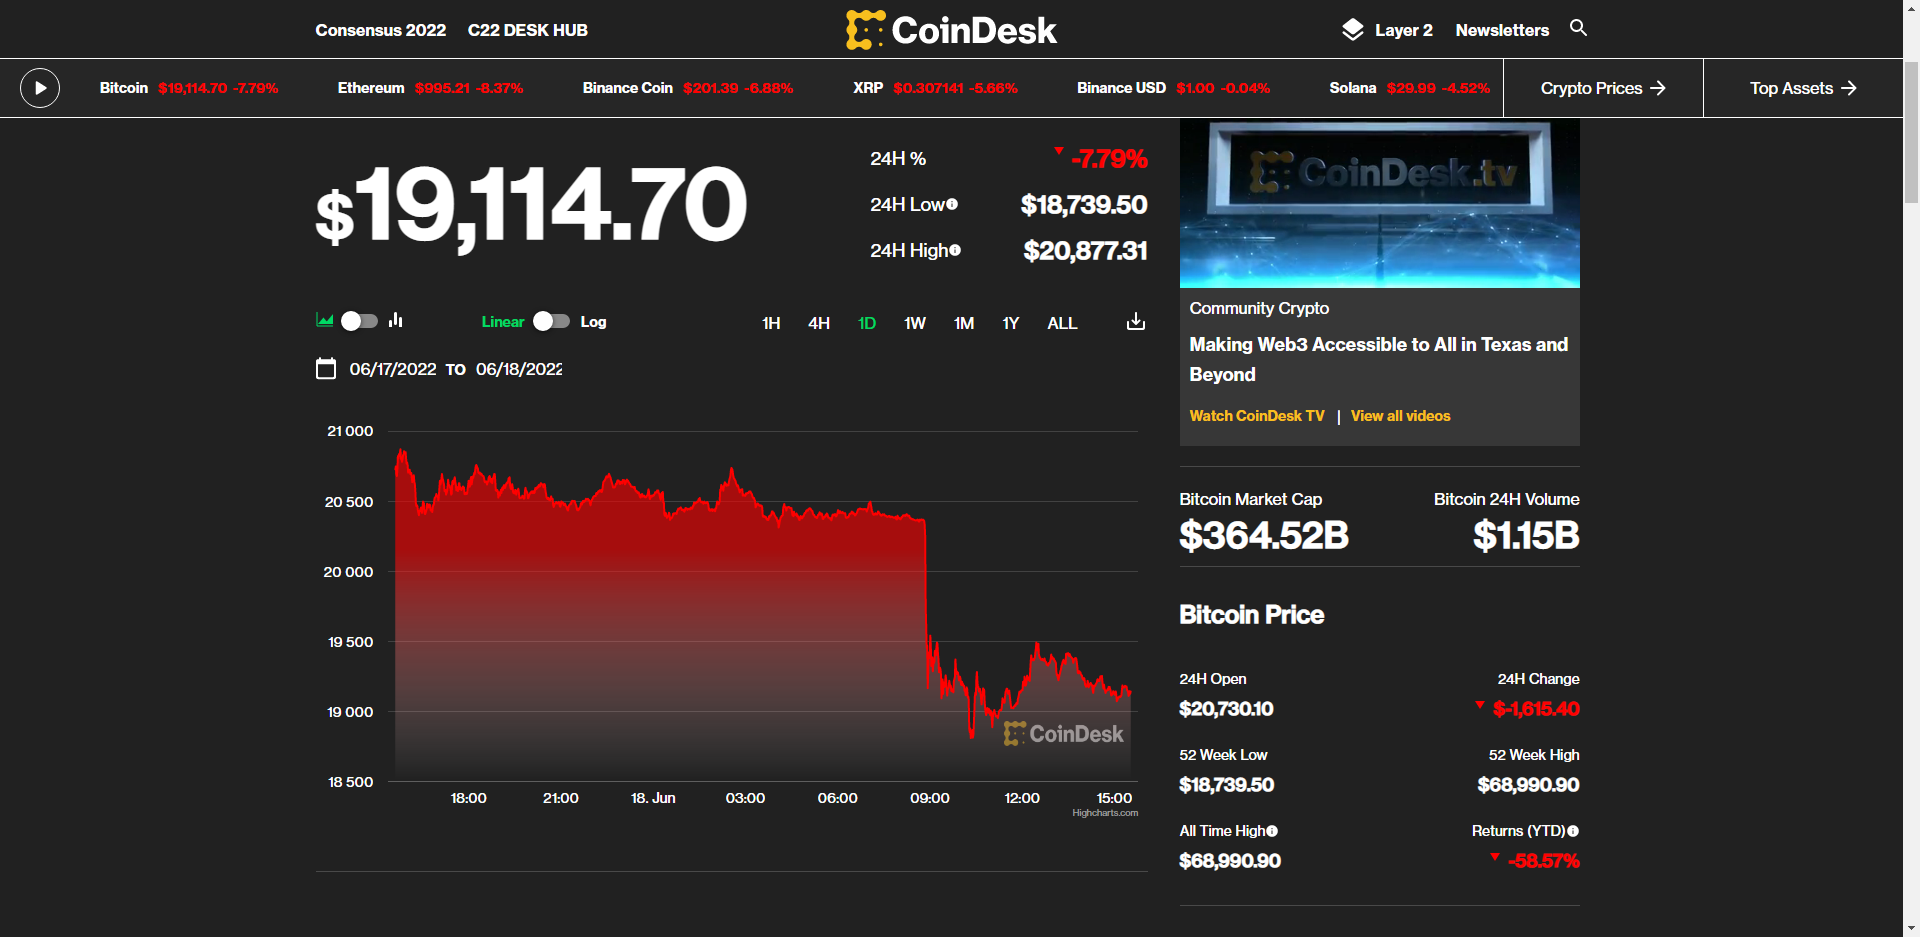Toggle area/candlestick chart type switch
This screenshot has width=1920, height=937.
[359, 321]
